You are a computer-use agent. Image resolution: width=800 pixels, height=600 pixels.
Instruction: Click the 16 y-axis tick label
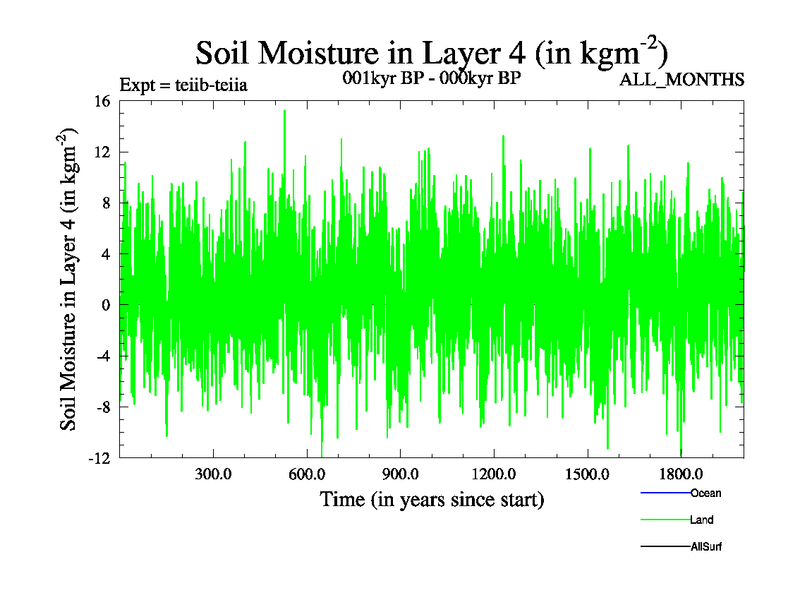coord(103,101)
